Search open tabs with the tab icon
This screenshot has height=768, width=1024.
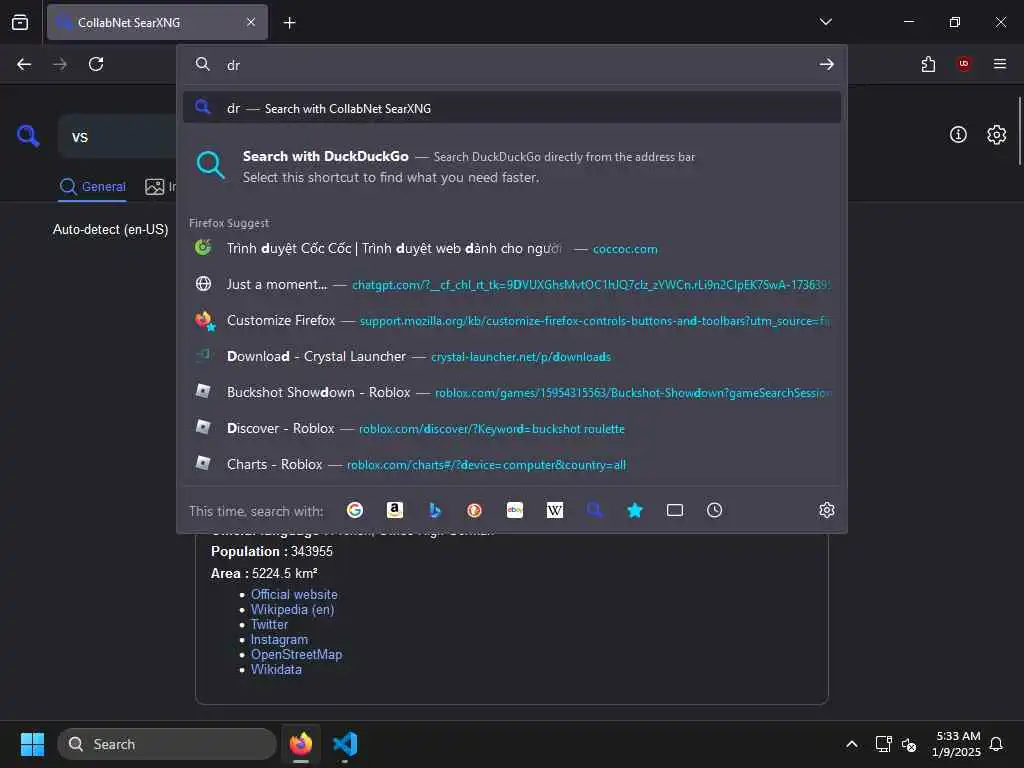pos(675,510)
